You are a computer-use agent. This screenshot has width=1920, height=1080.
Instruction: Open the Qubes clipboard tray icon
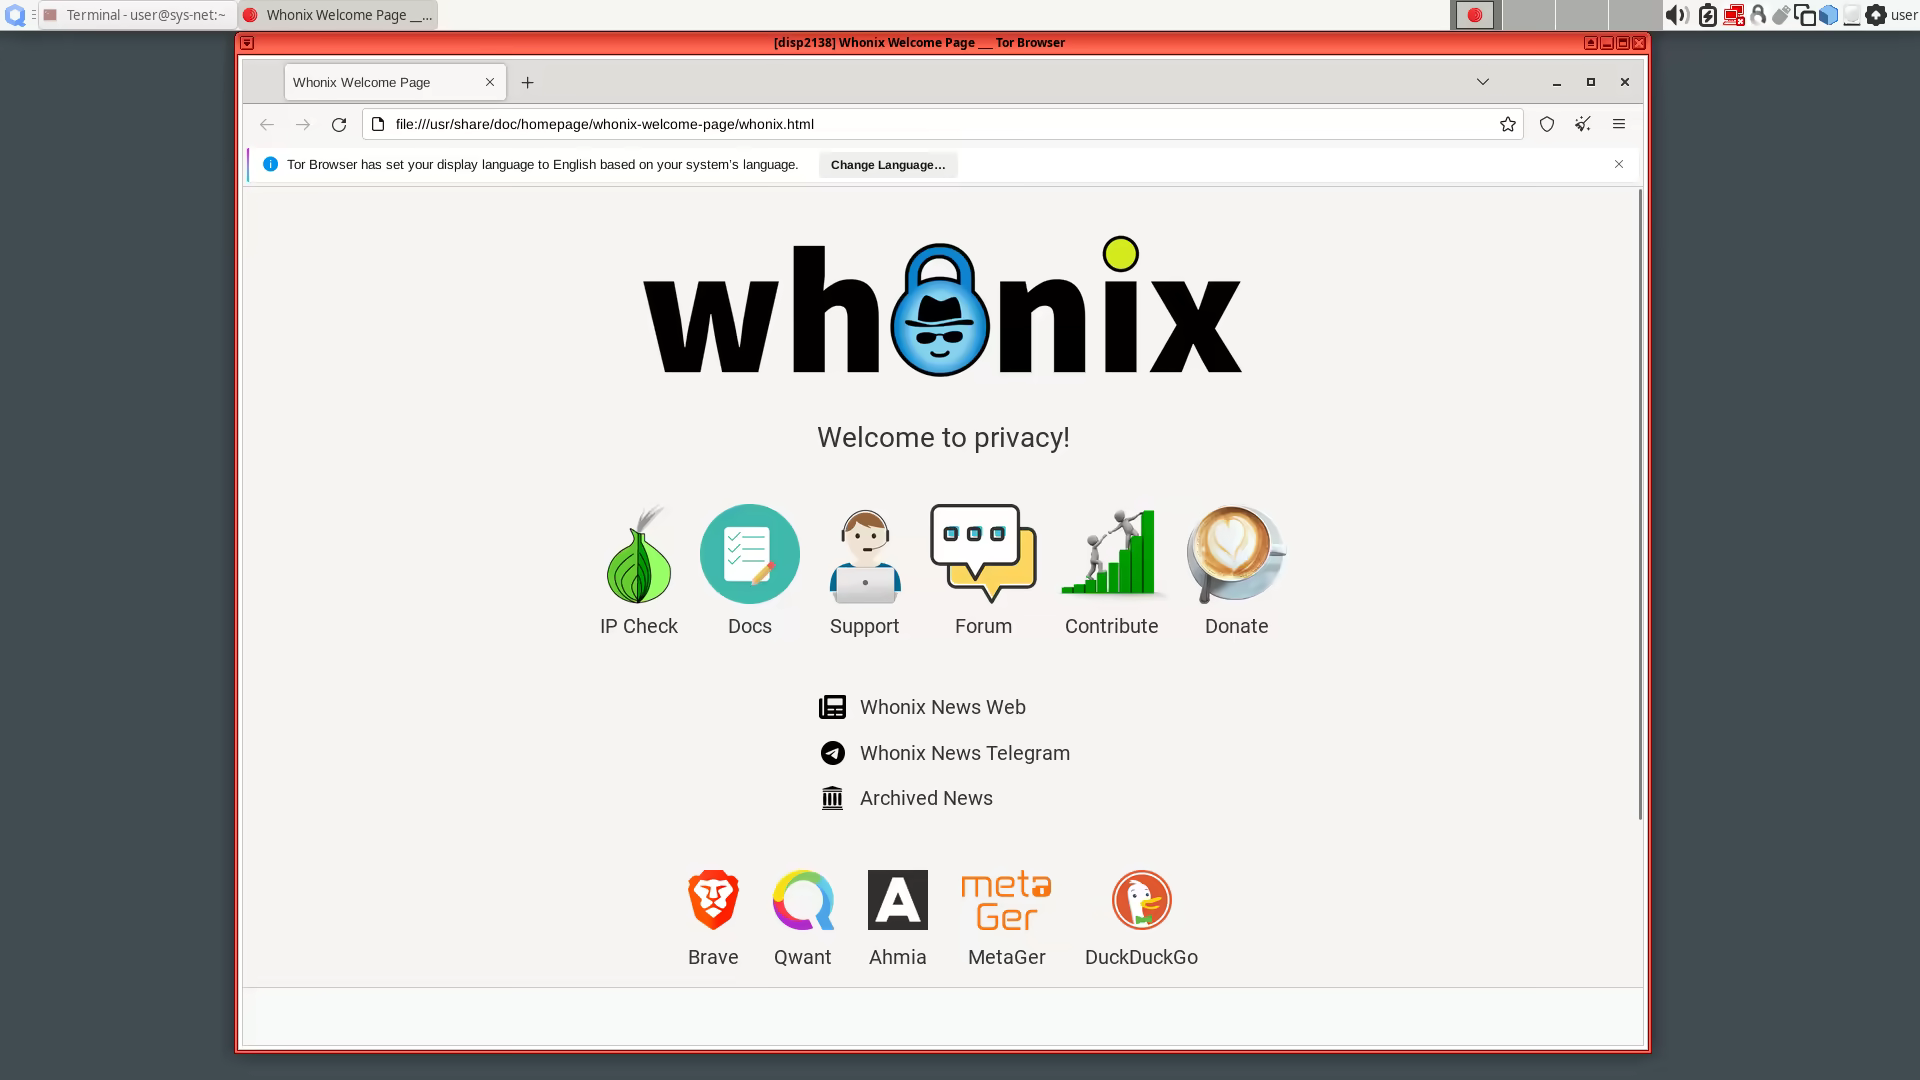pos(1805,15)
